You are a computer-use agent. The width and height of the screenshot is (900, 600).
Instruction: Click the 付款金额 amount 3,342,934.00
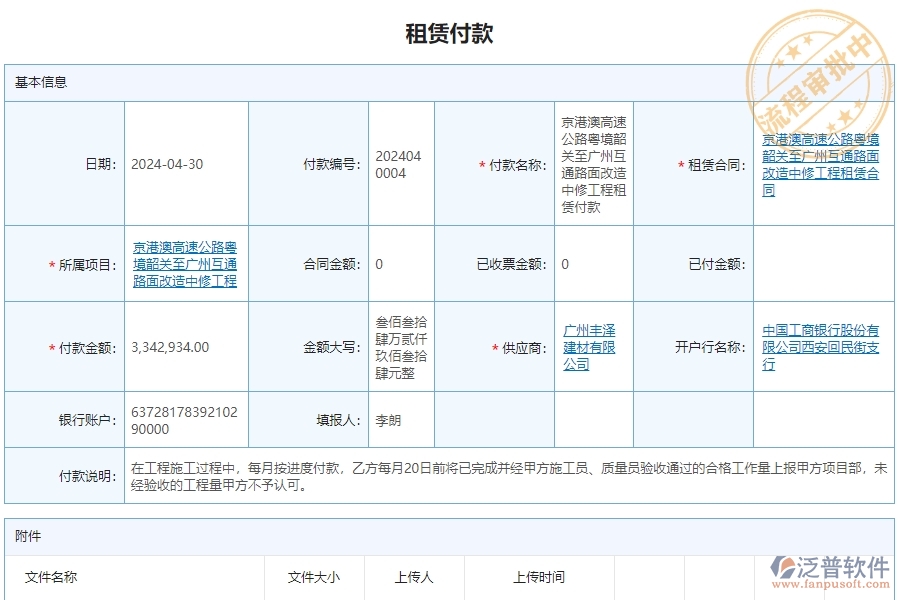(172, 347)
